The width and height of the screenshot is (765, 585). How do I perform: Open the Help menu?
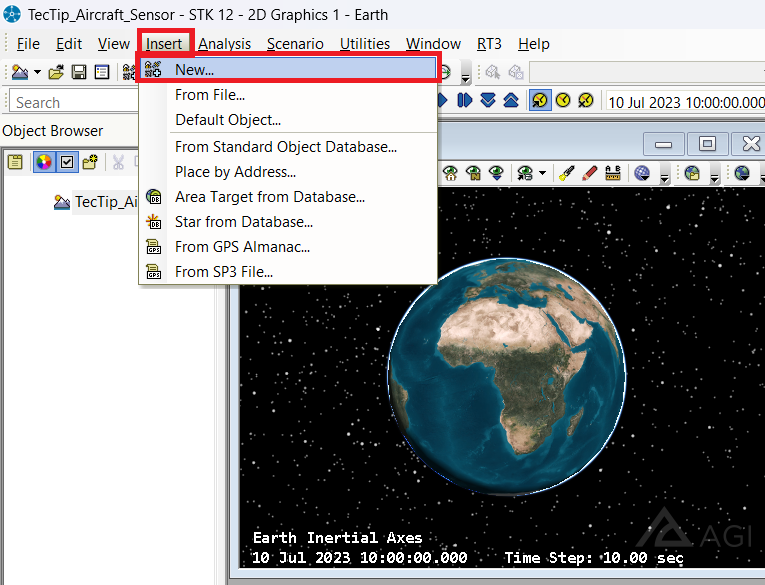click(534, 44)
